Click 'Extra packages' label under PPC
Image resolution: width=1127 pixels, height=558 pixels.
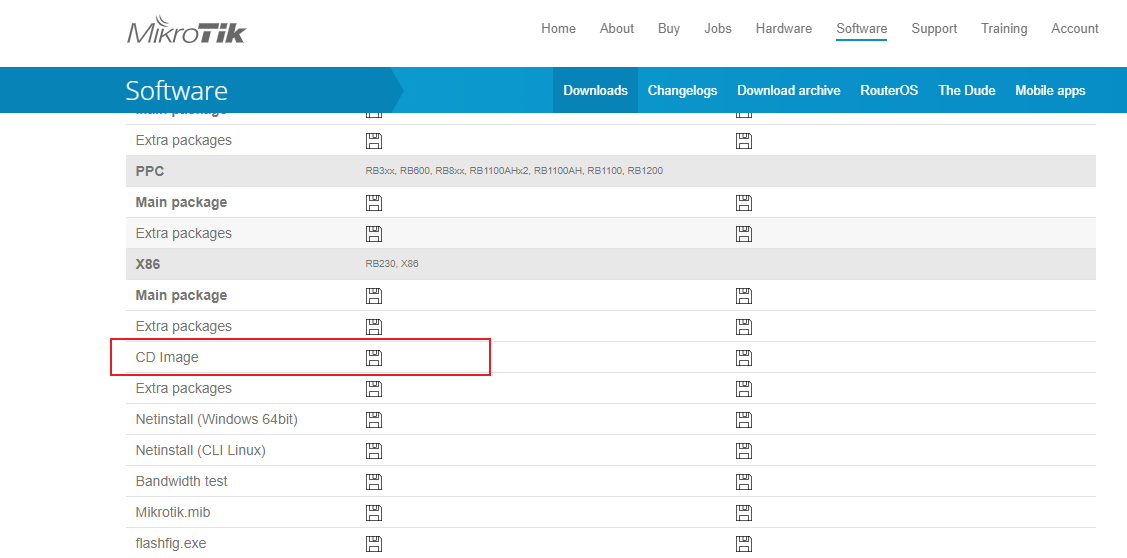point(183,234)
